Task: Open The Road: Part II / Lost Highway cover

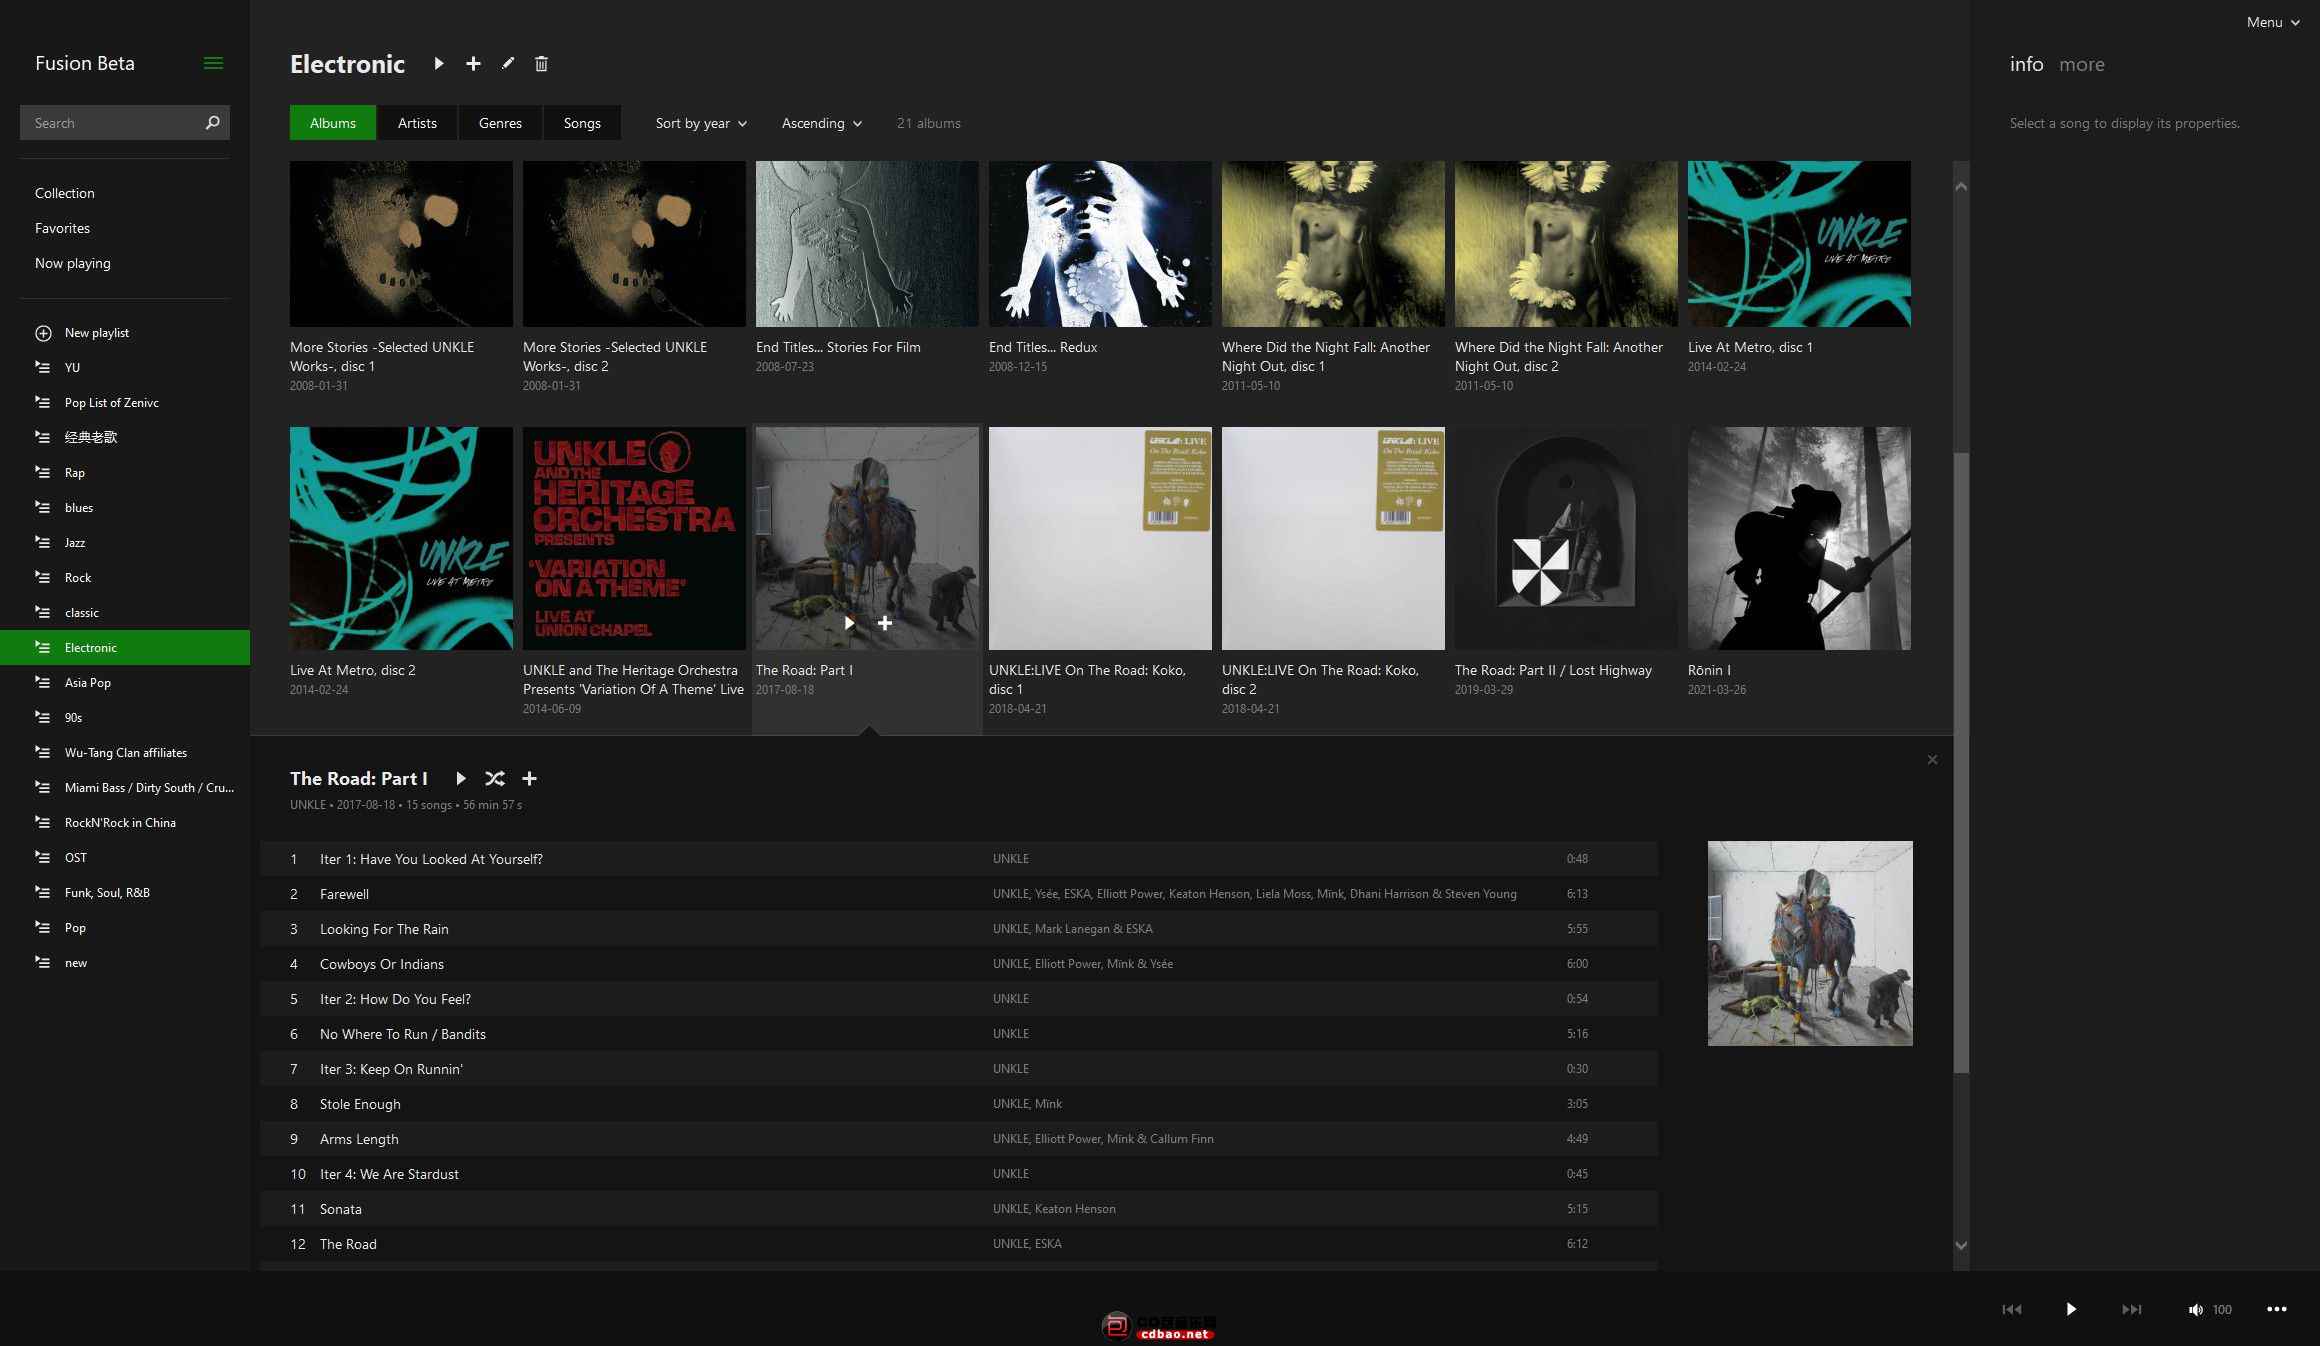Action: point(1566,538)
